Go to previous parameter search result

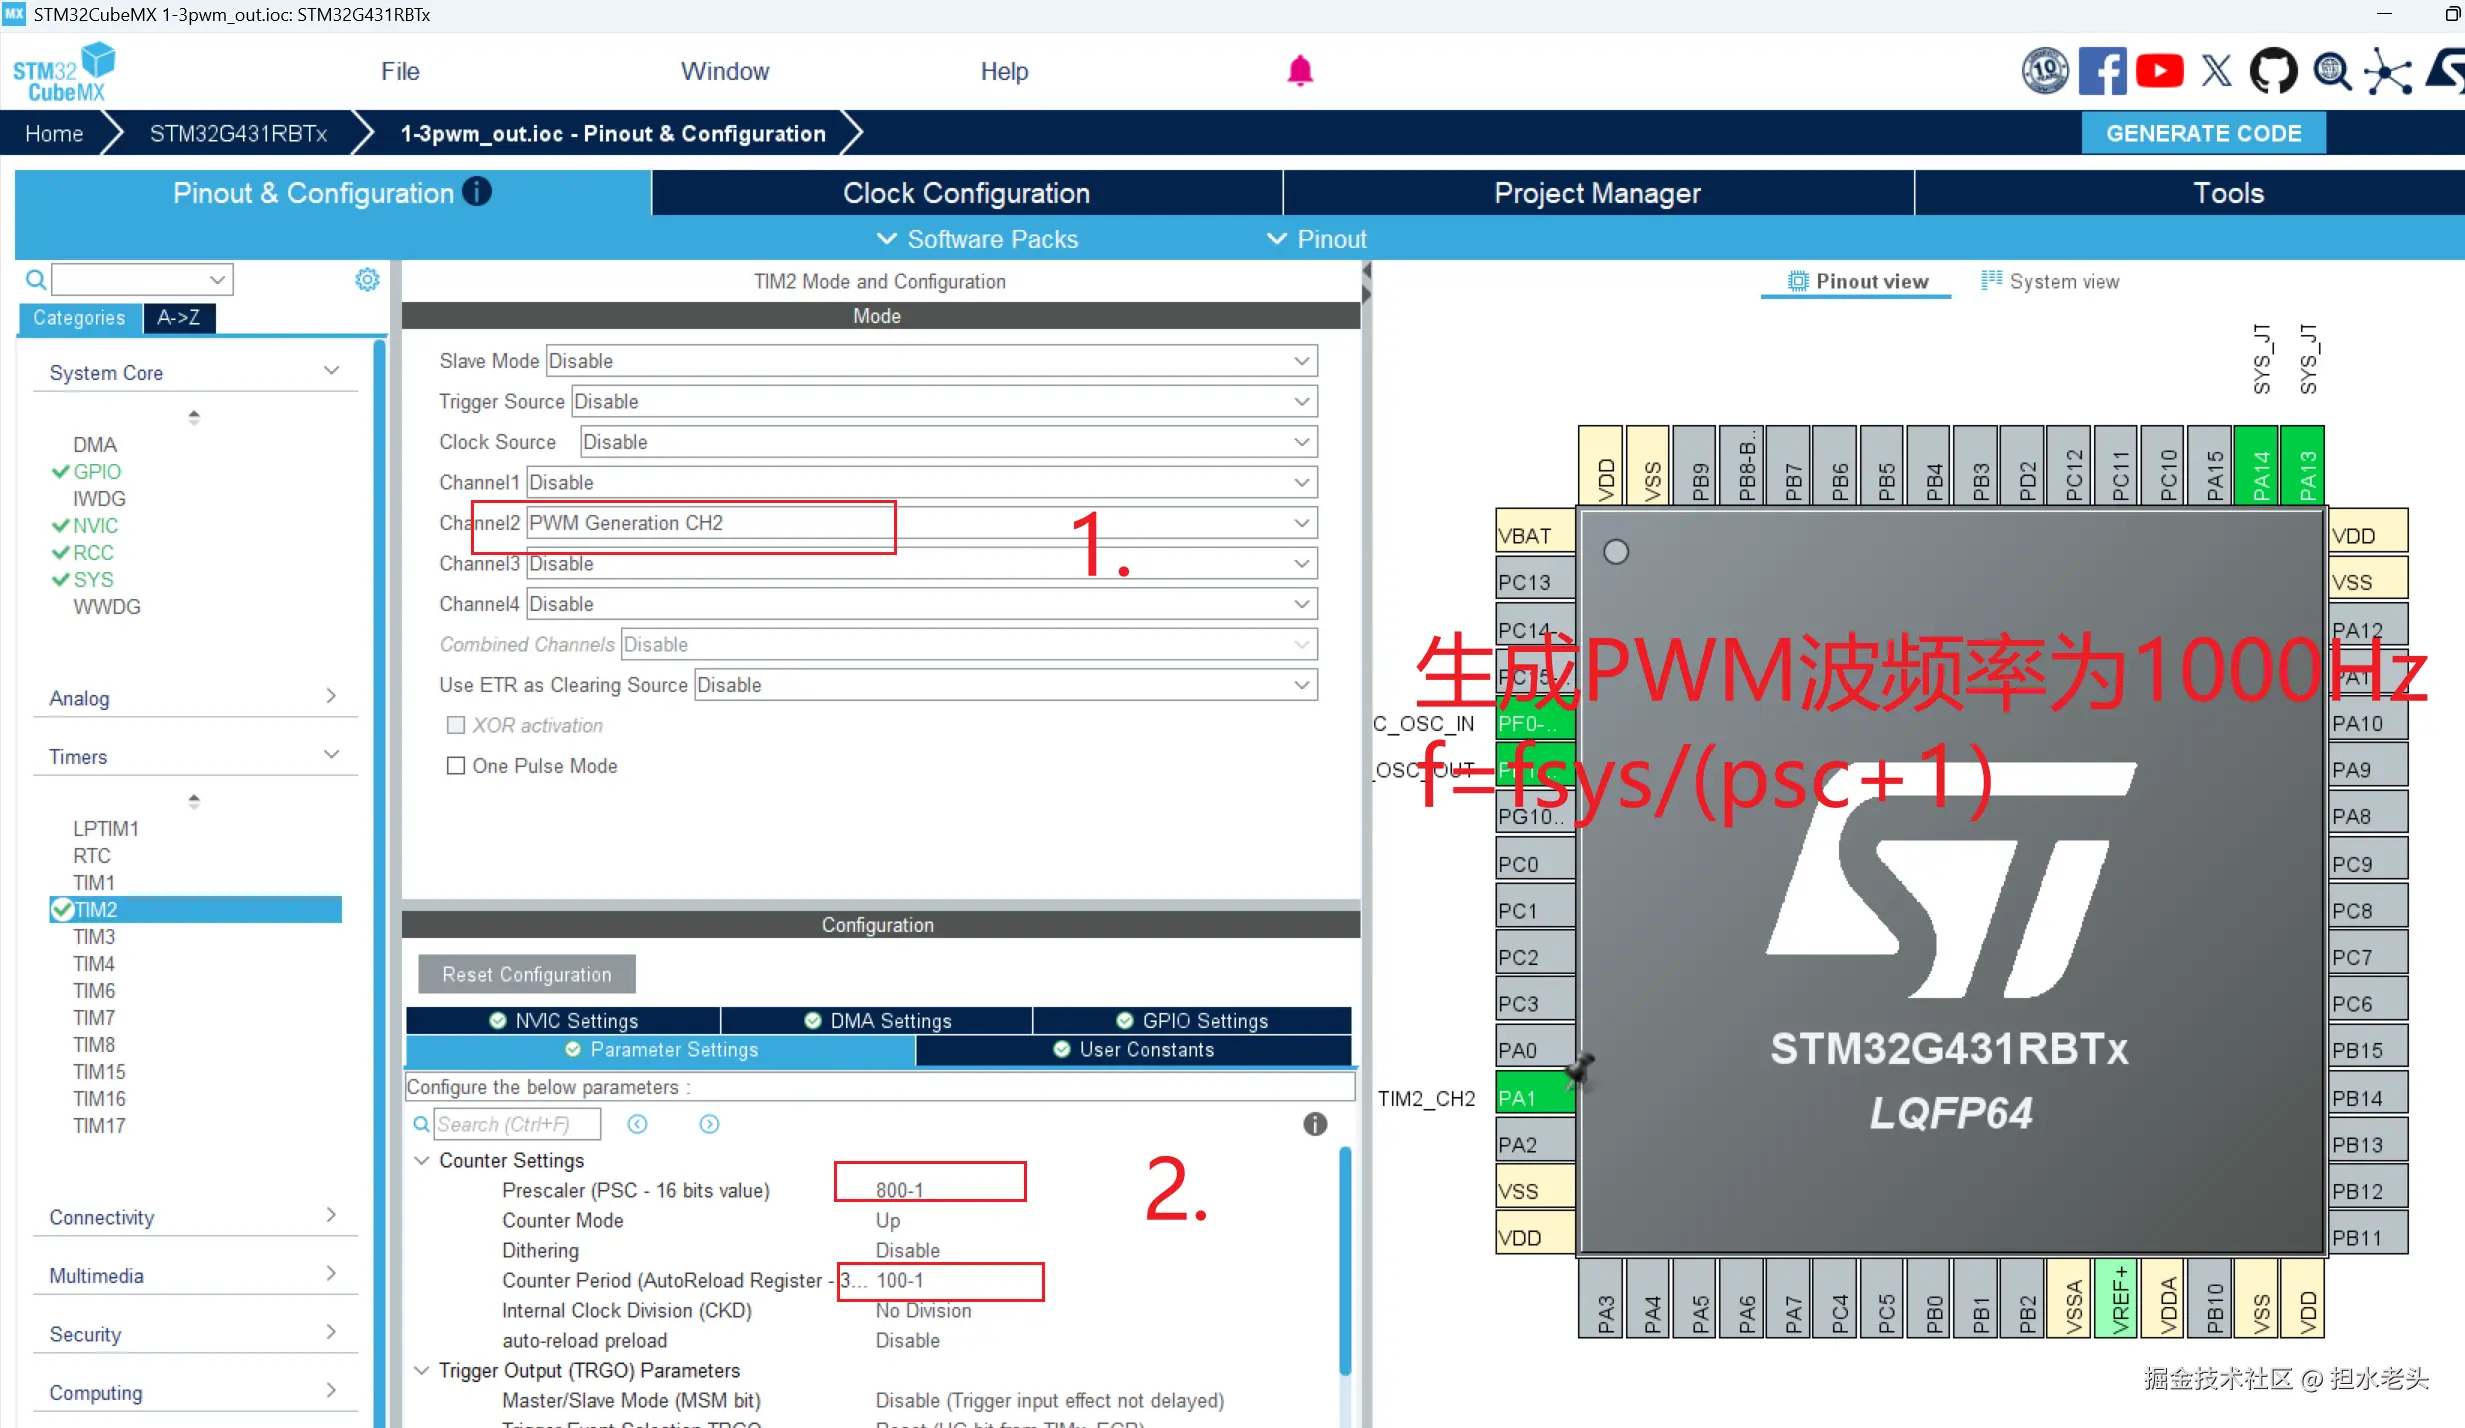coord(637,1124)
